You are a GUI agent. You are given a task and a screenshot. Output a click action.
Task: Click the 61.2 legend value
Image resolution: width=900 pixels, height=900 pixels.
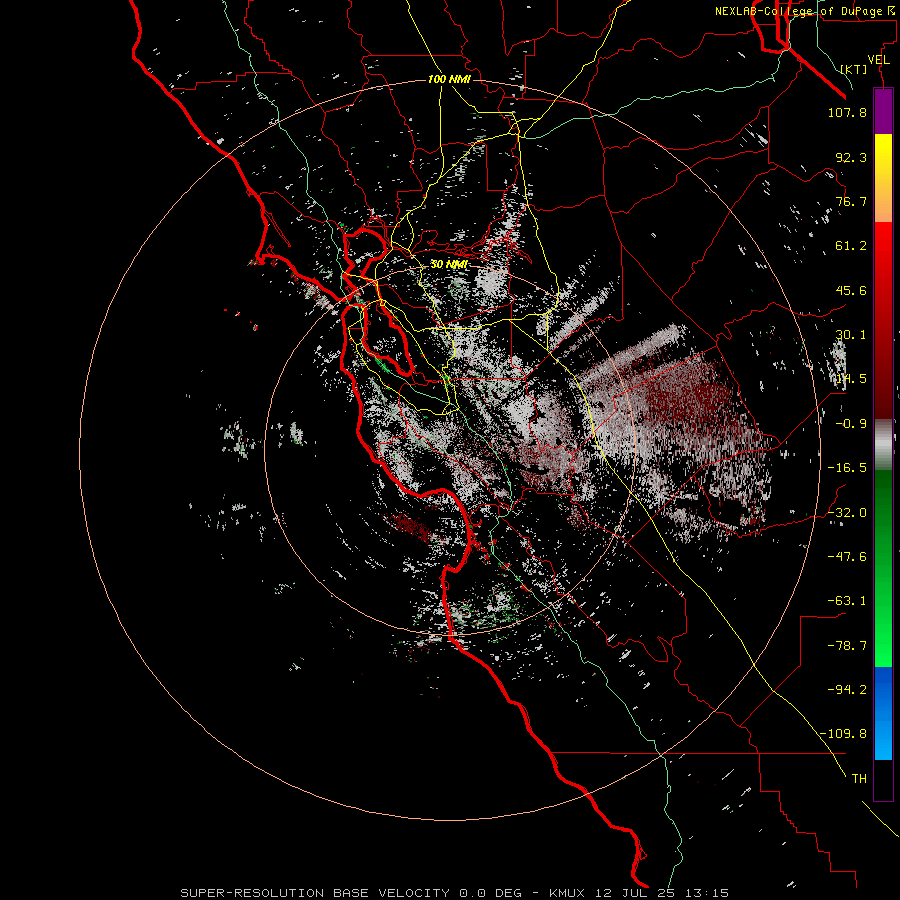(x=851, y=246)
